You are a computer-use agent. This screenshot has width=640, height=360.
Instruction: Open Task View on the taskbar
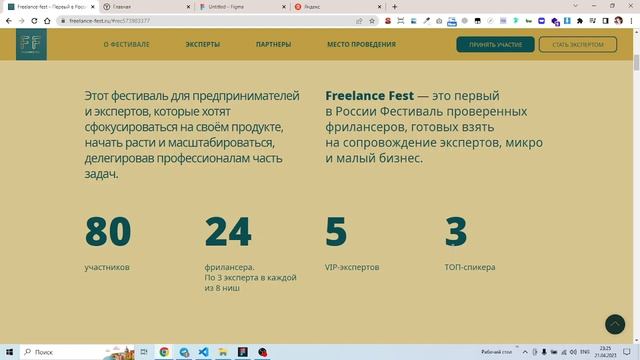click(144, 351)
